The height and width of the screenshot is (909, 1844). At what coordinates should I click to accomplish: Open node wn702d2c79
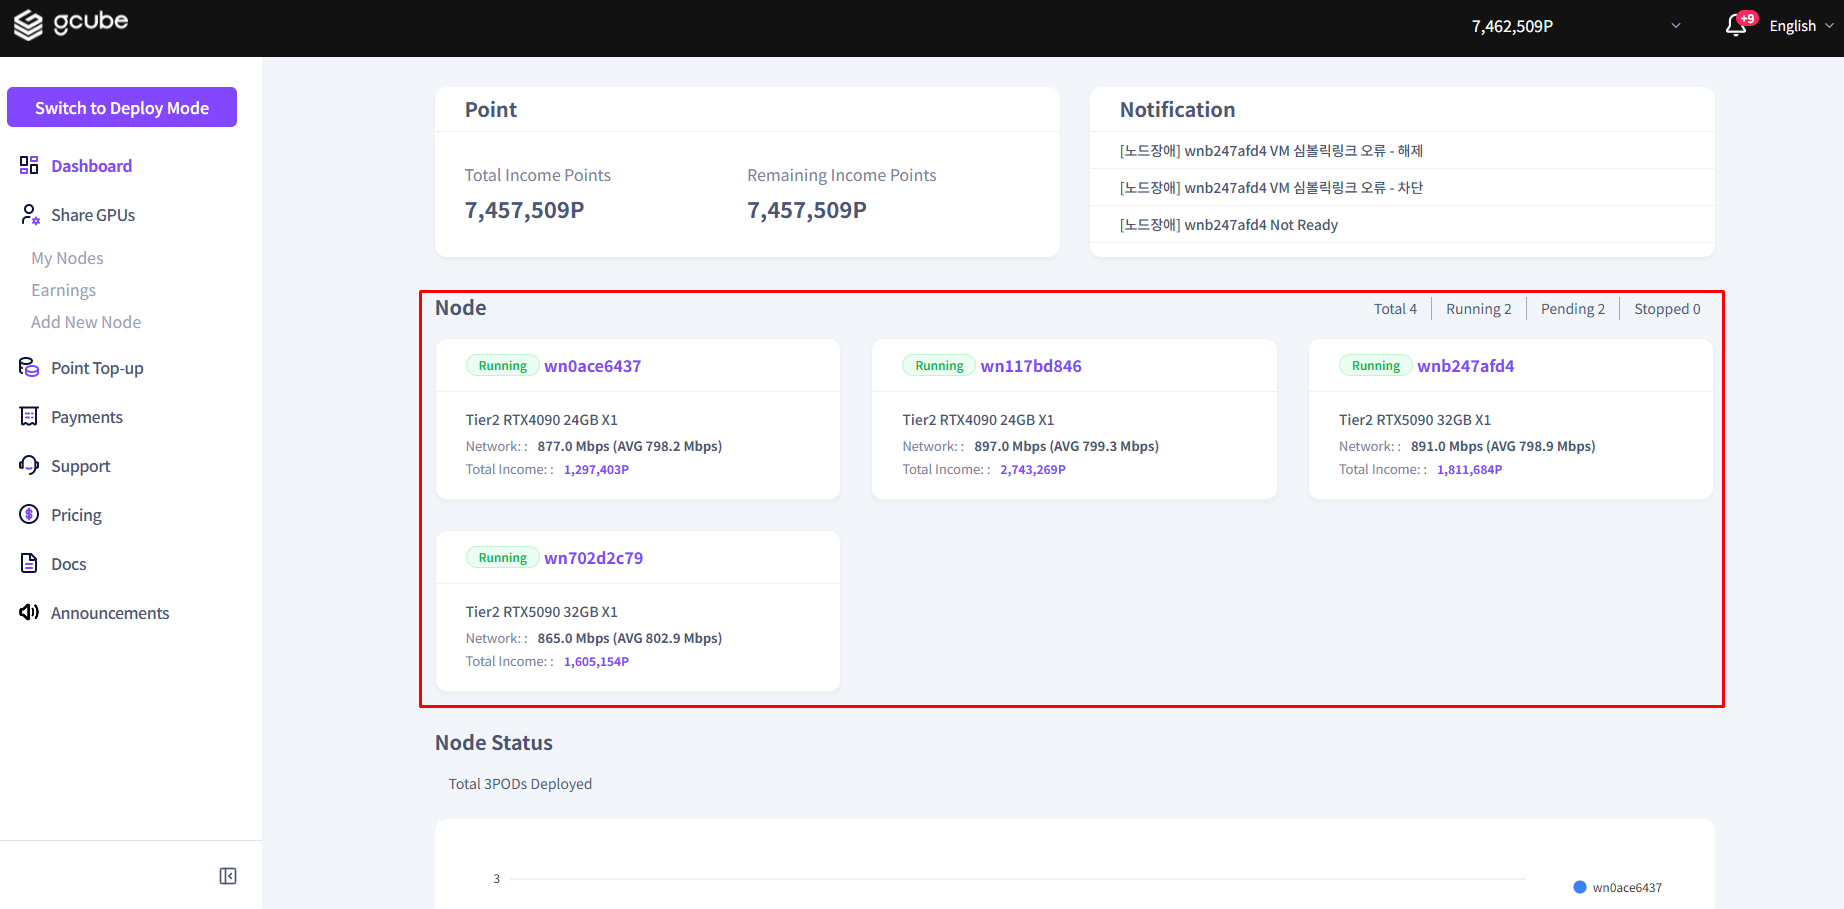click(x=593, y=558)
